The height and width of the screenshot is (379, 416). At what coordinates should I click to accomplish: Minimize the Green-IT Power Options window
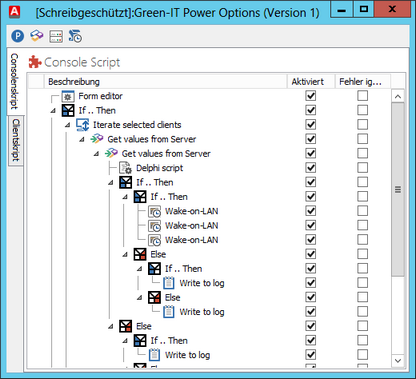point(341,10)
